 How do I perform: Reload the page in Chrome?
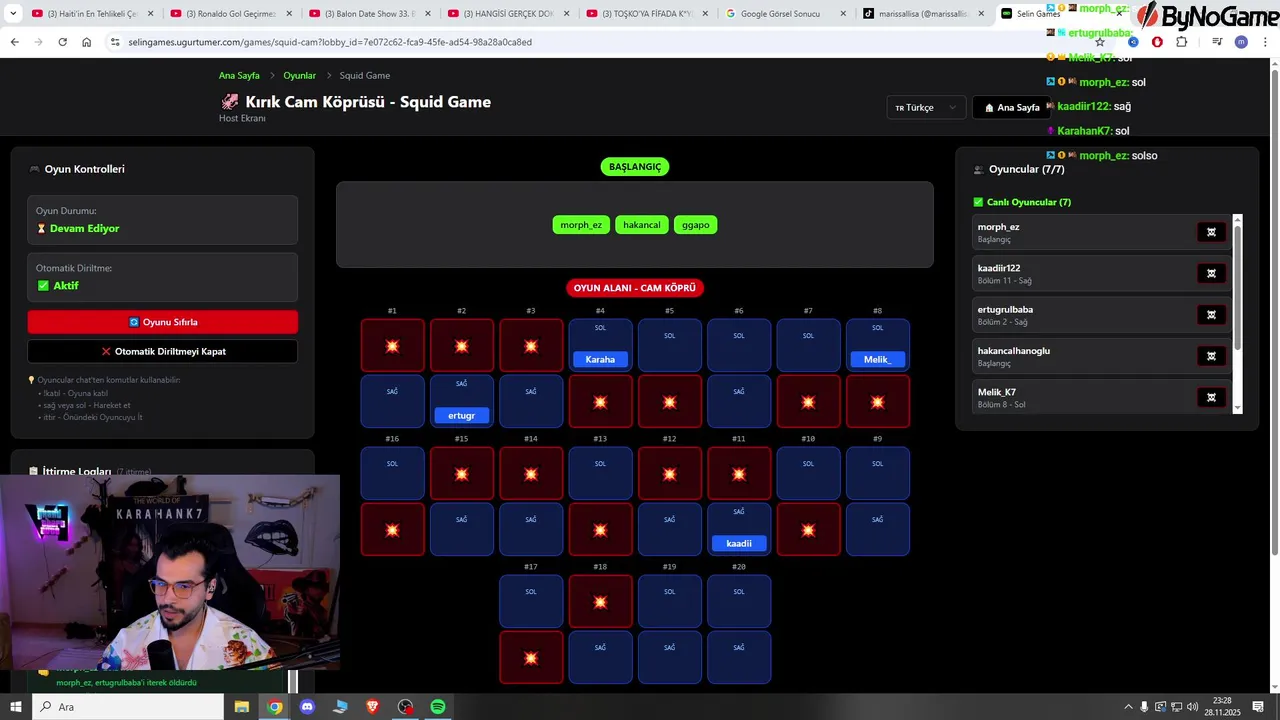[62, 42]
